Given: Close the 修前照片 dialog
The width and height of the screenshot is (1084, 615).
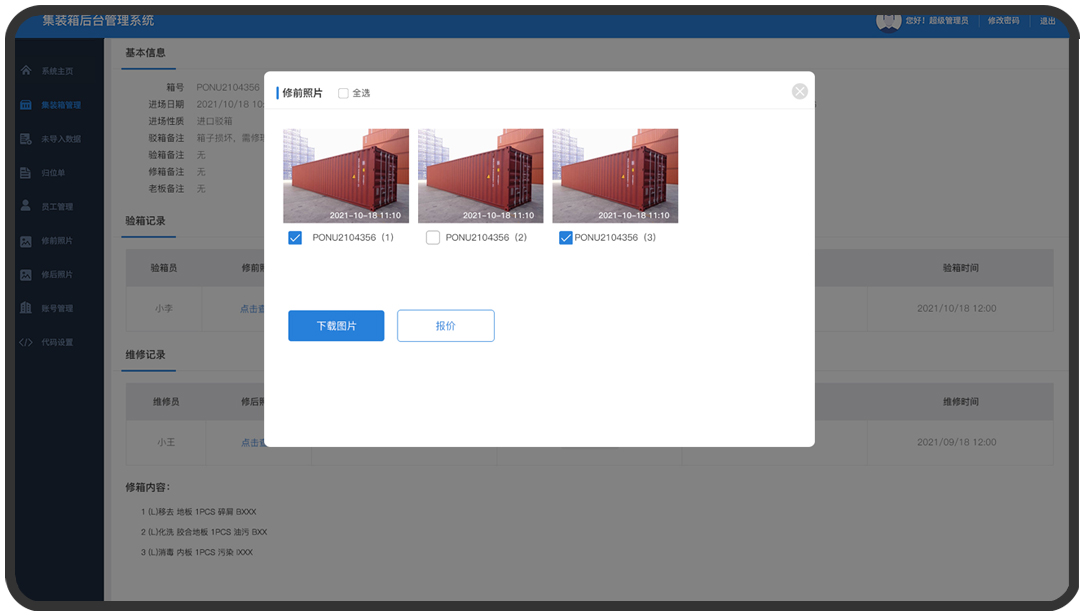Looking at the screenshot, I should [x=799, y=91].
